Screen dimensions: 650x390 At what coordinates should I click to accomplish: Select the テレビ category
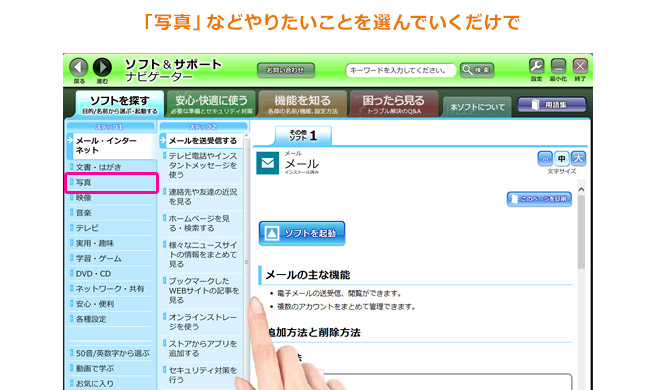pyautogui.click(x=112, y=228)
